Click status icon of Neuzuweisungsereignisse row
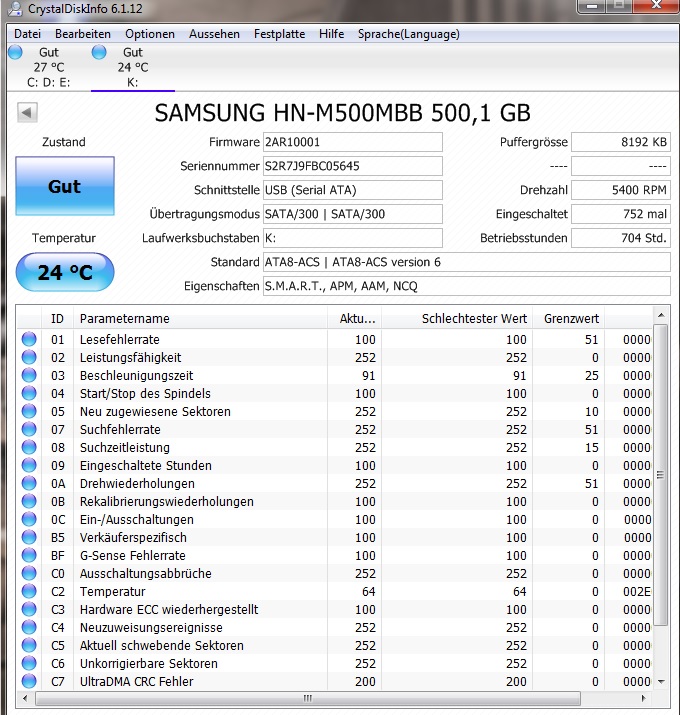 (x=29, y=627)
